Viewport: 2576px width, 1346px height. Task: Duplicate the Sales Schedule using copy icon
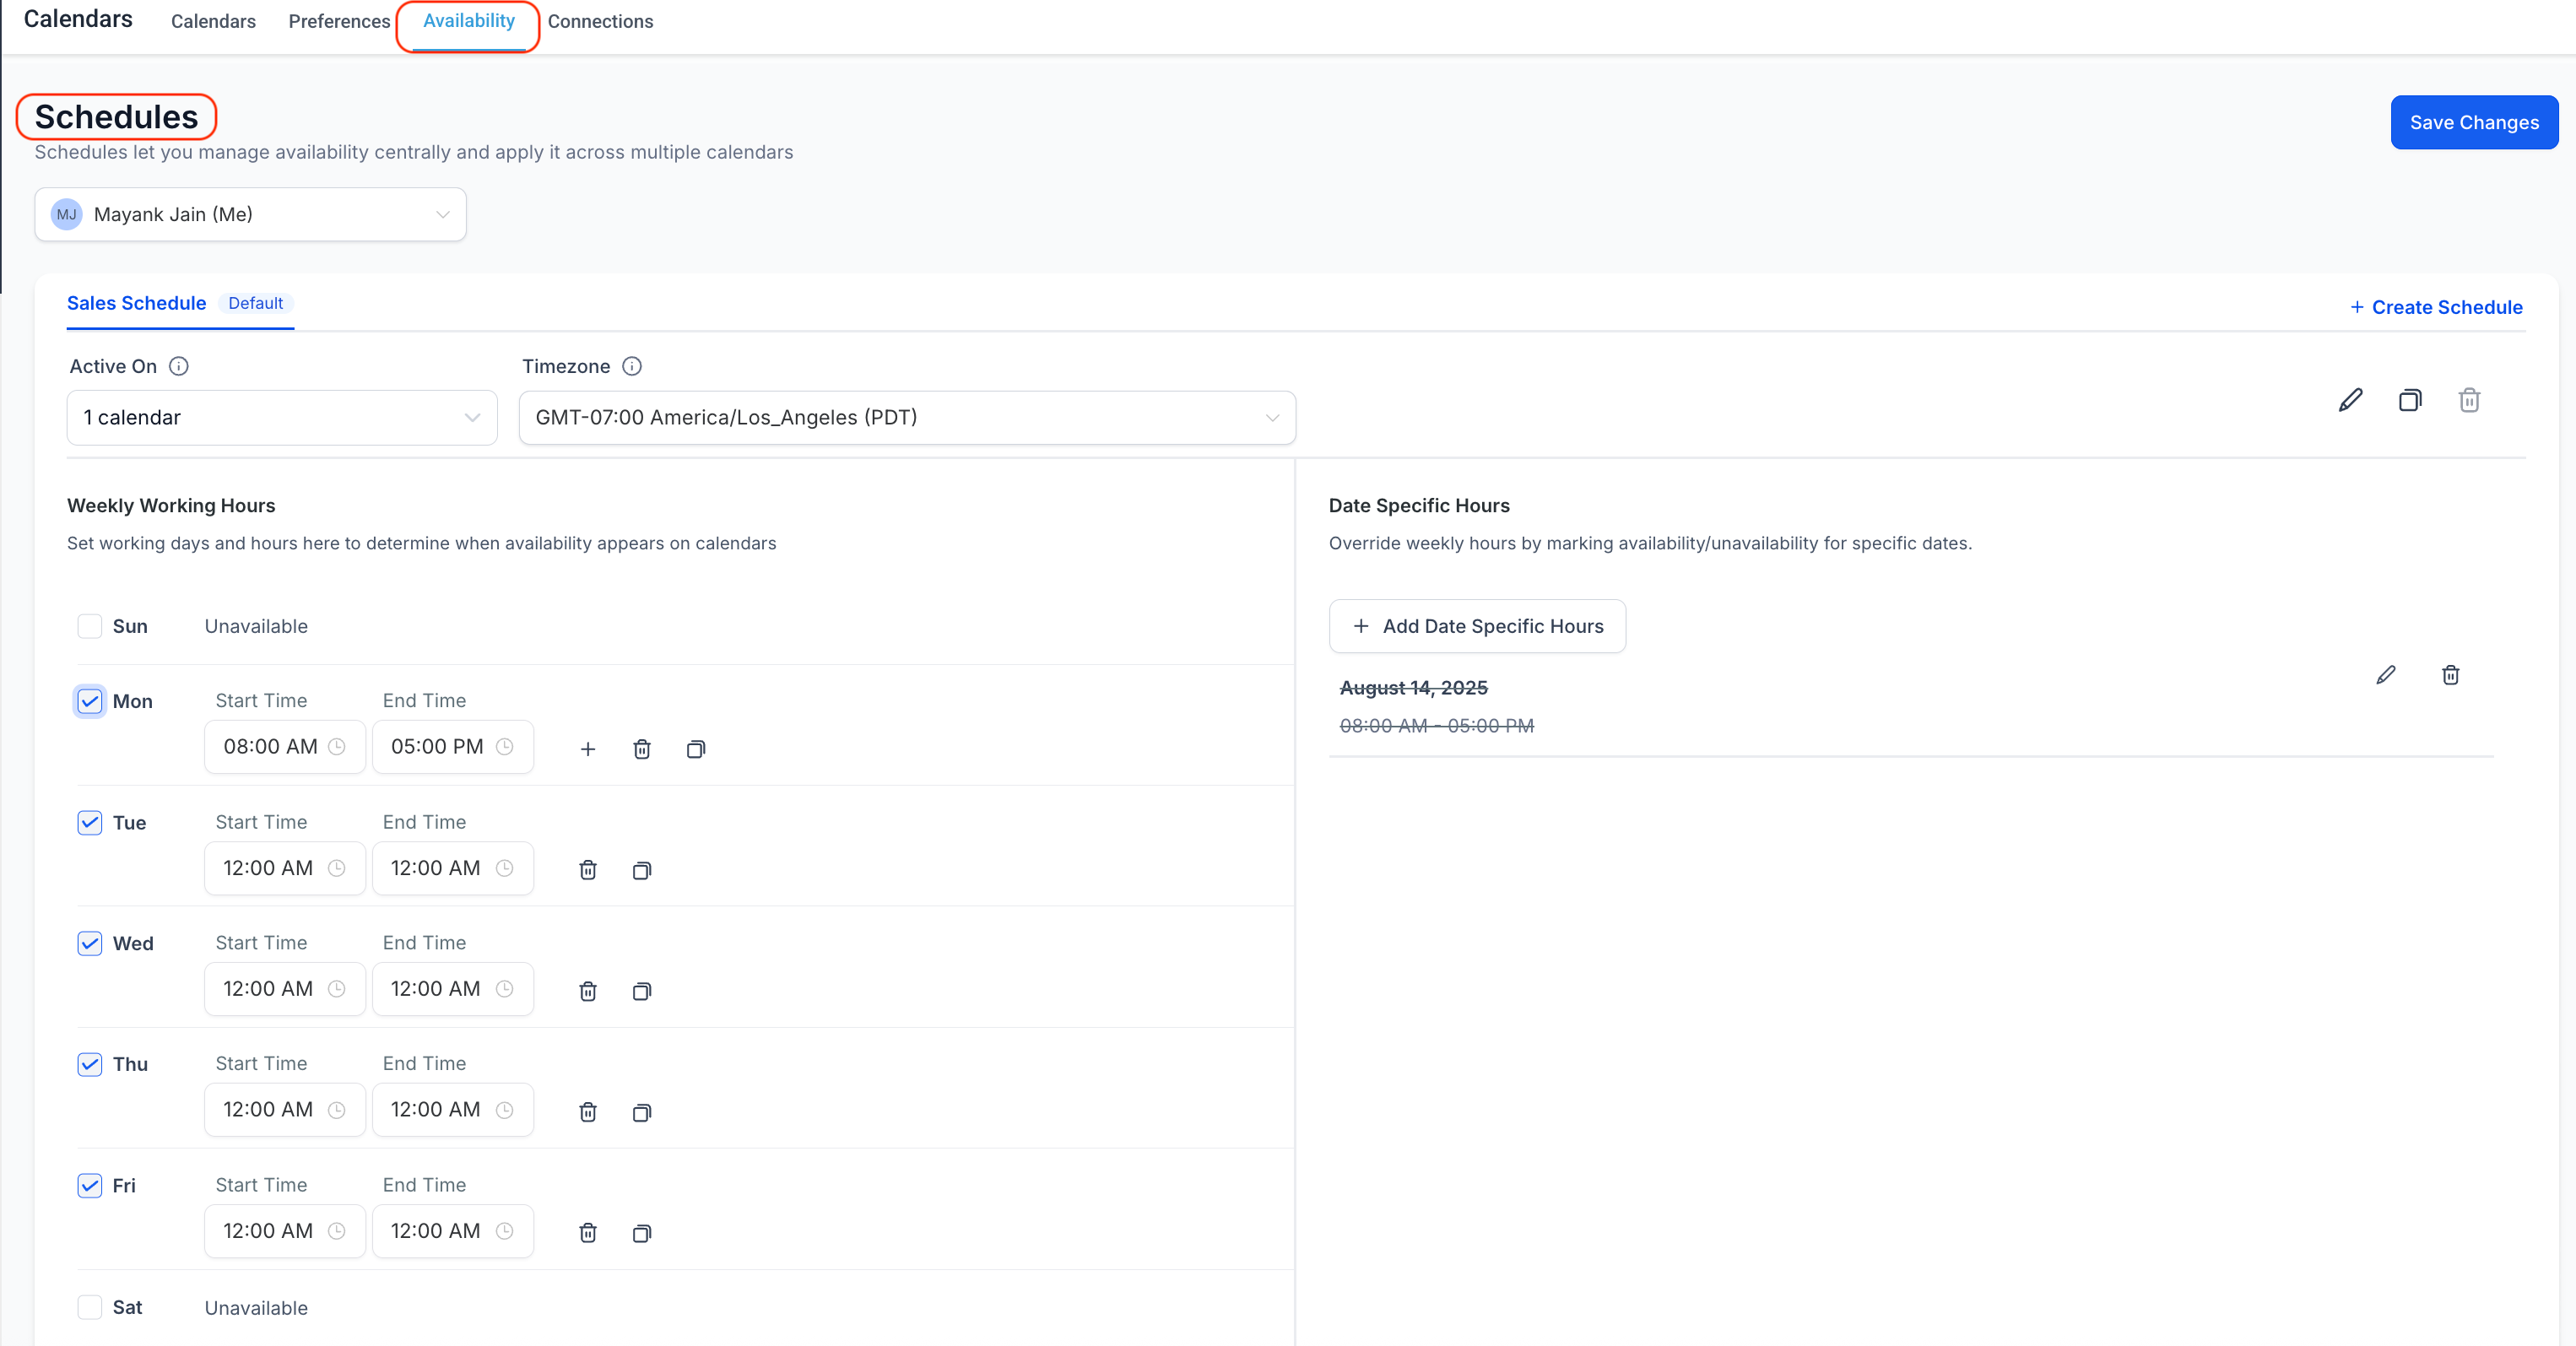pos(2410,400)
